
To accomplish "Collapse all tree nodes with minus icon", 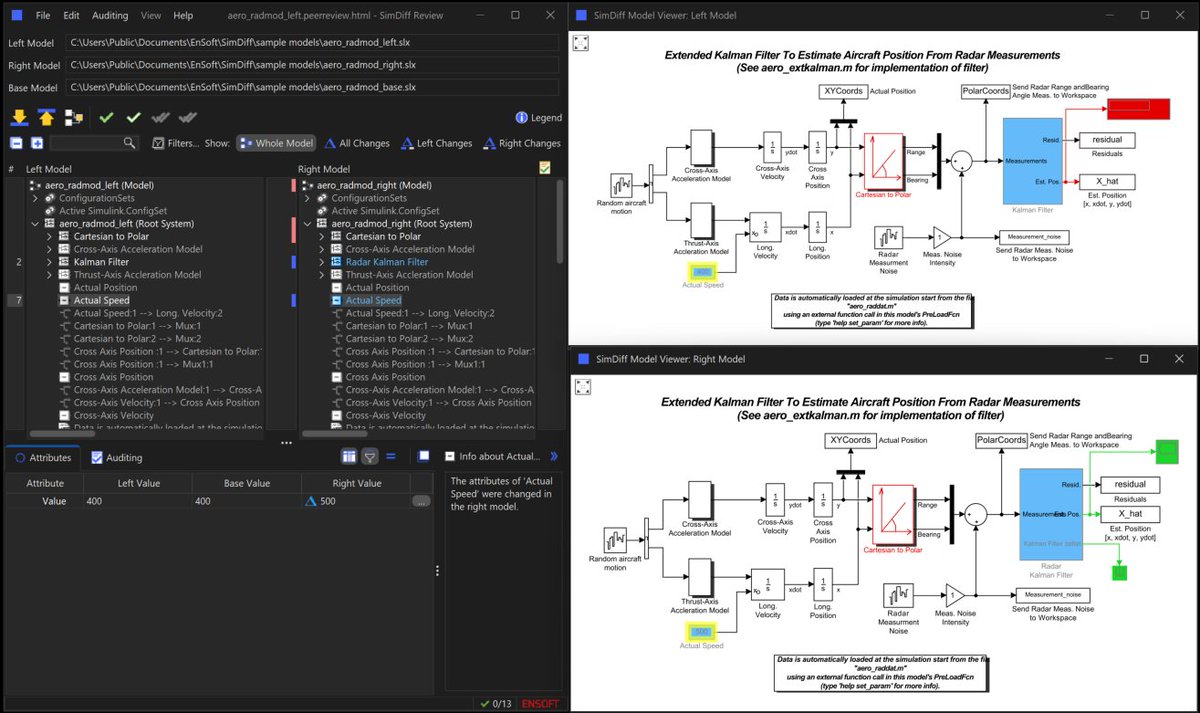I will click(15, 143).
